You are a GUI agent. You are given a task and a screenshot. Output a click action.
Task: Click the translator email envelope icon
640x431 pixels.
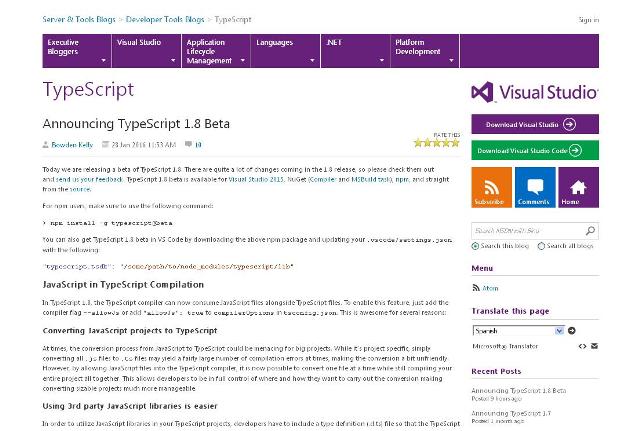click(x=594, y=346)
